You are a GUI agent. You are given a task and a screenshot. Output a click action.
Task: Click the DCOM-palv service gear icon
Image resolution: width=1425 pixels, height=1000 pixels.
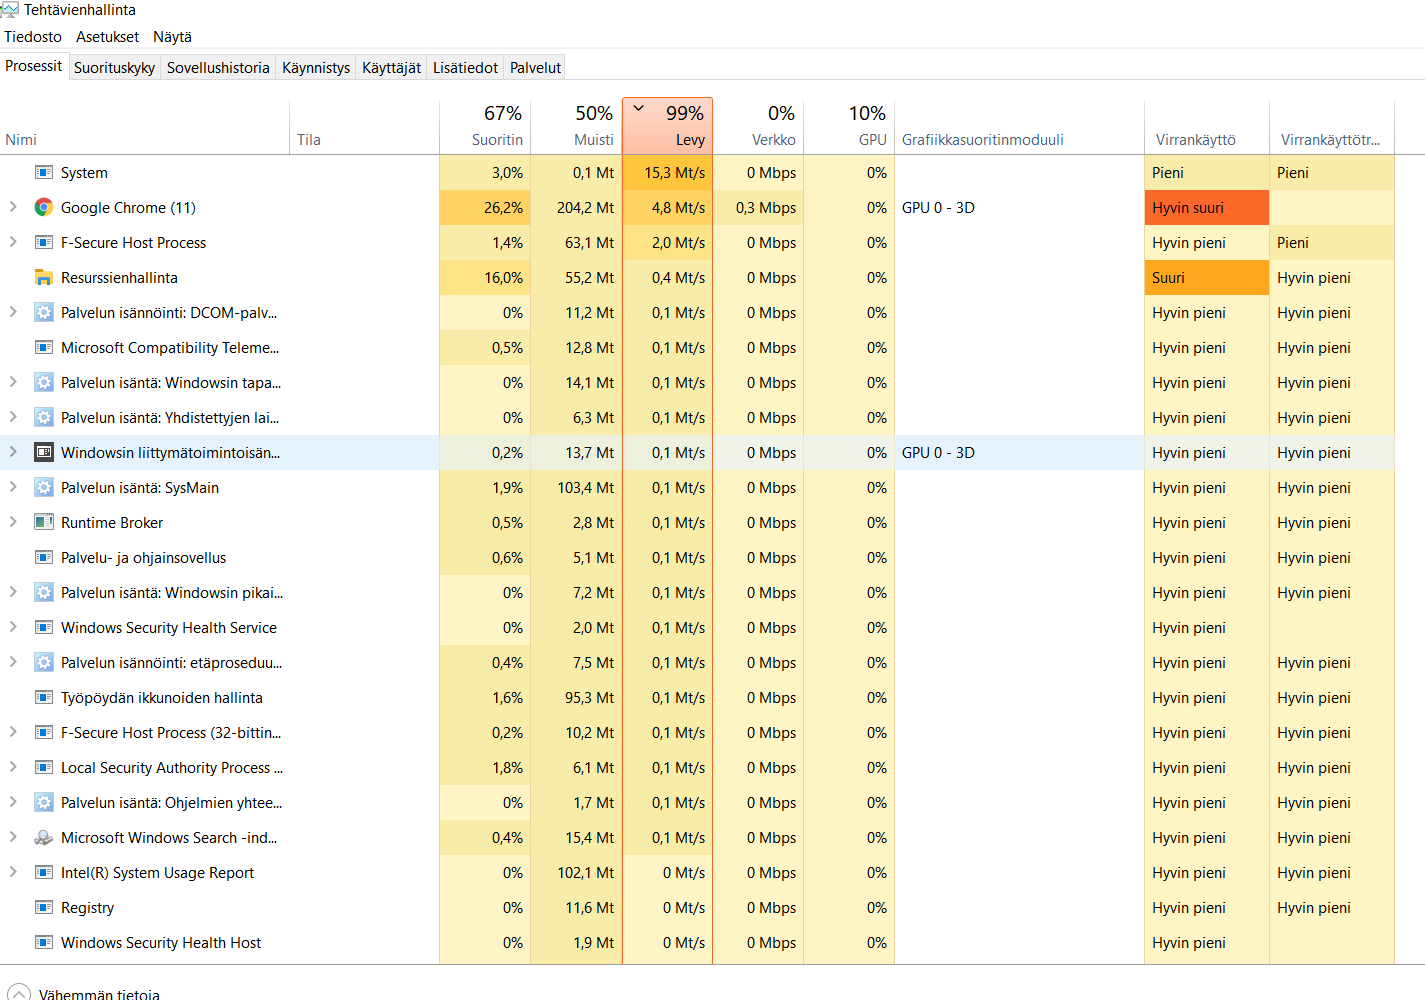(x=44, y=313)
